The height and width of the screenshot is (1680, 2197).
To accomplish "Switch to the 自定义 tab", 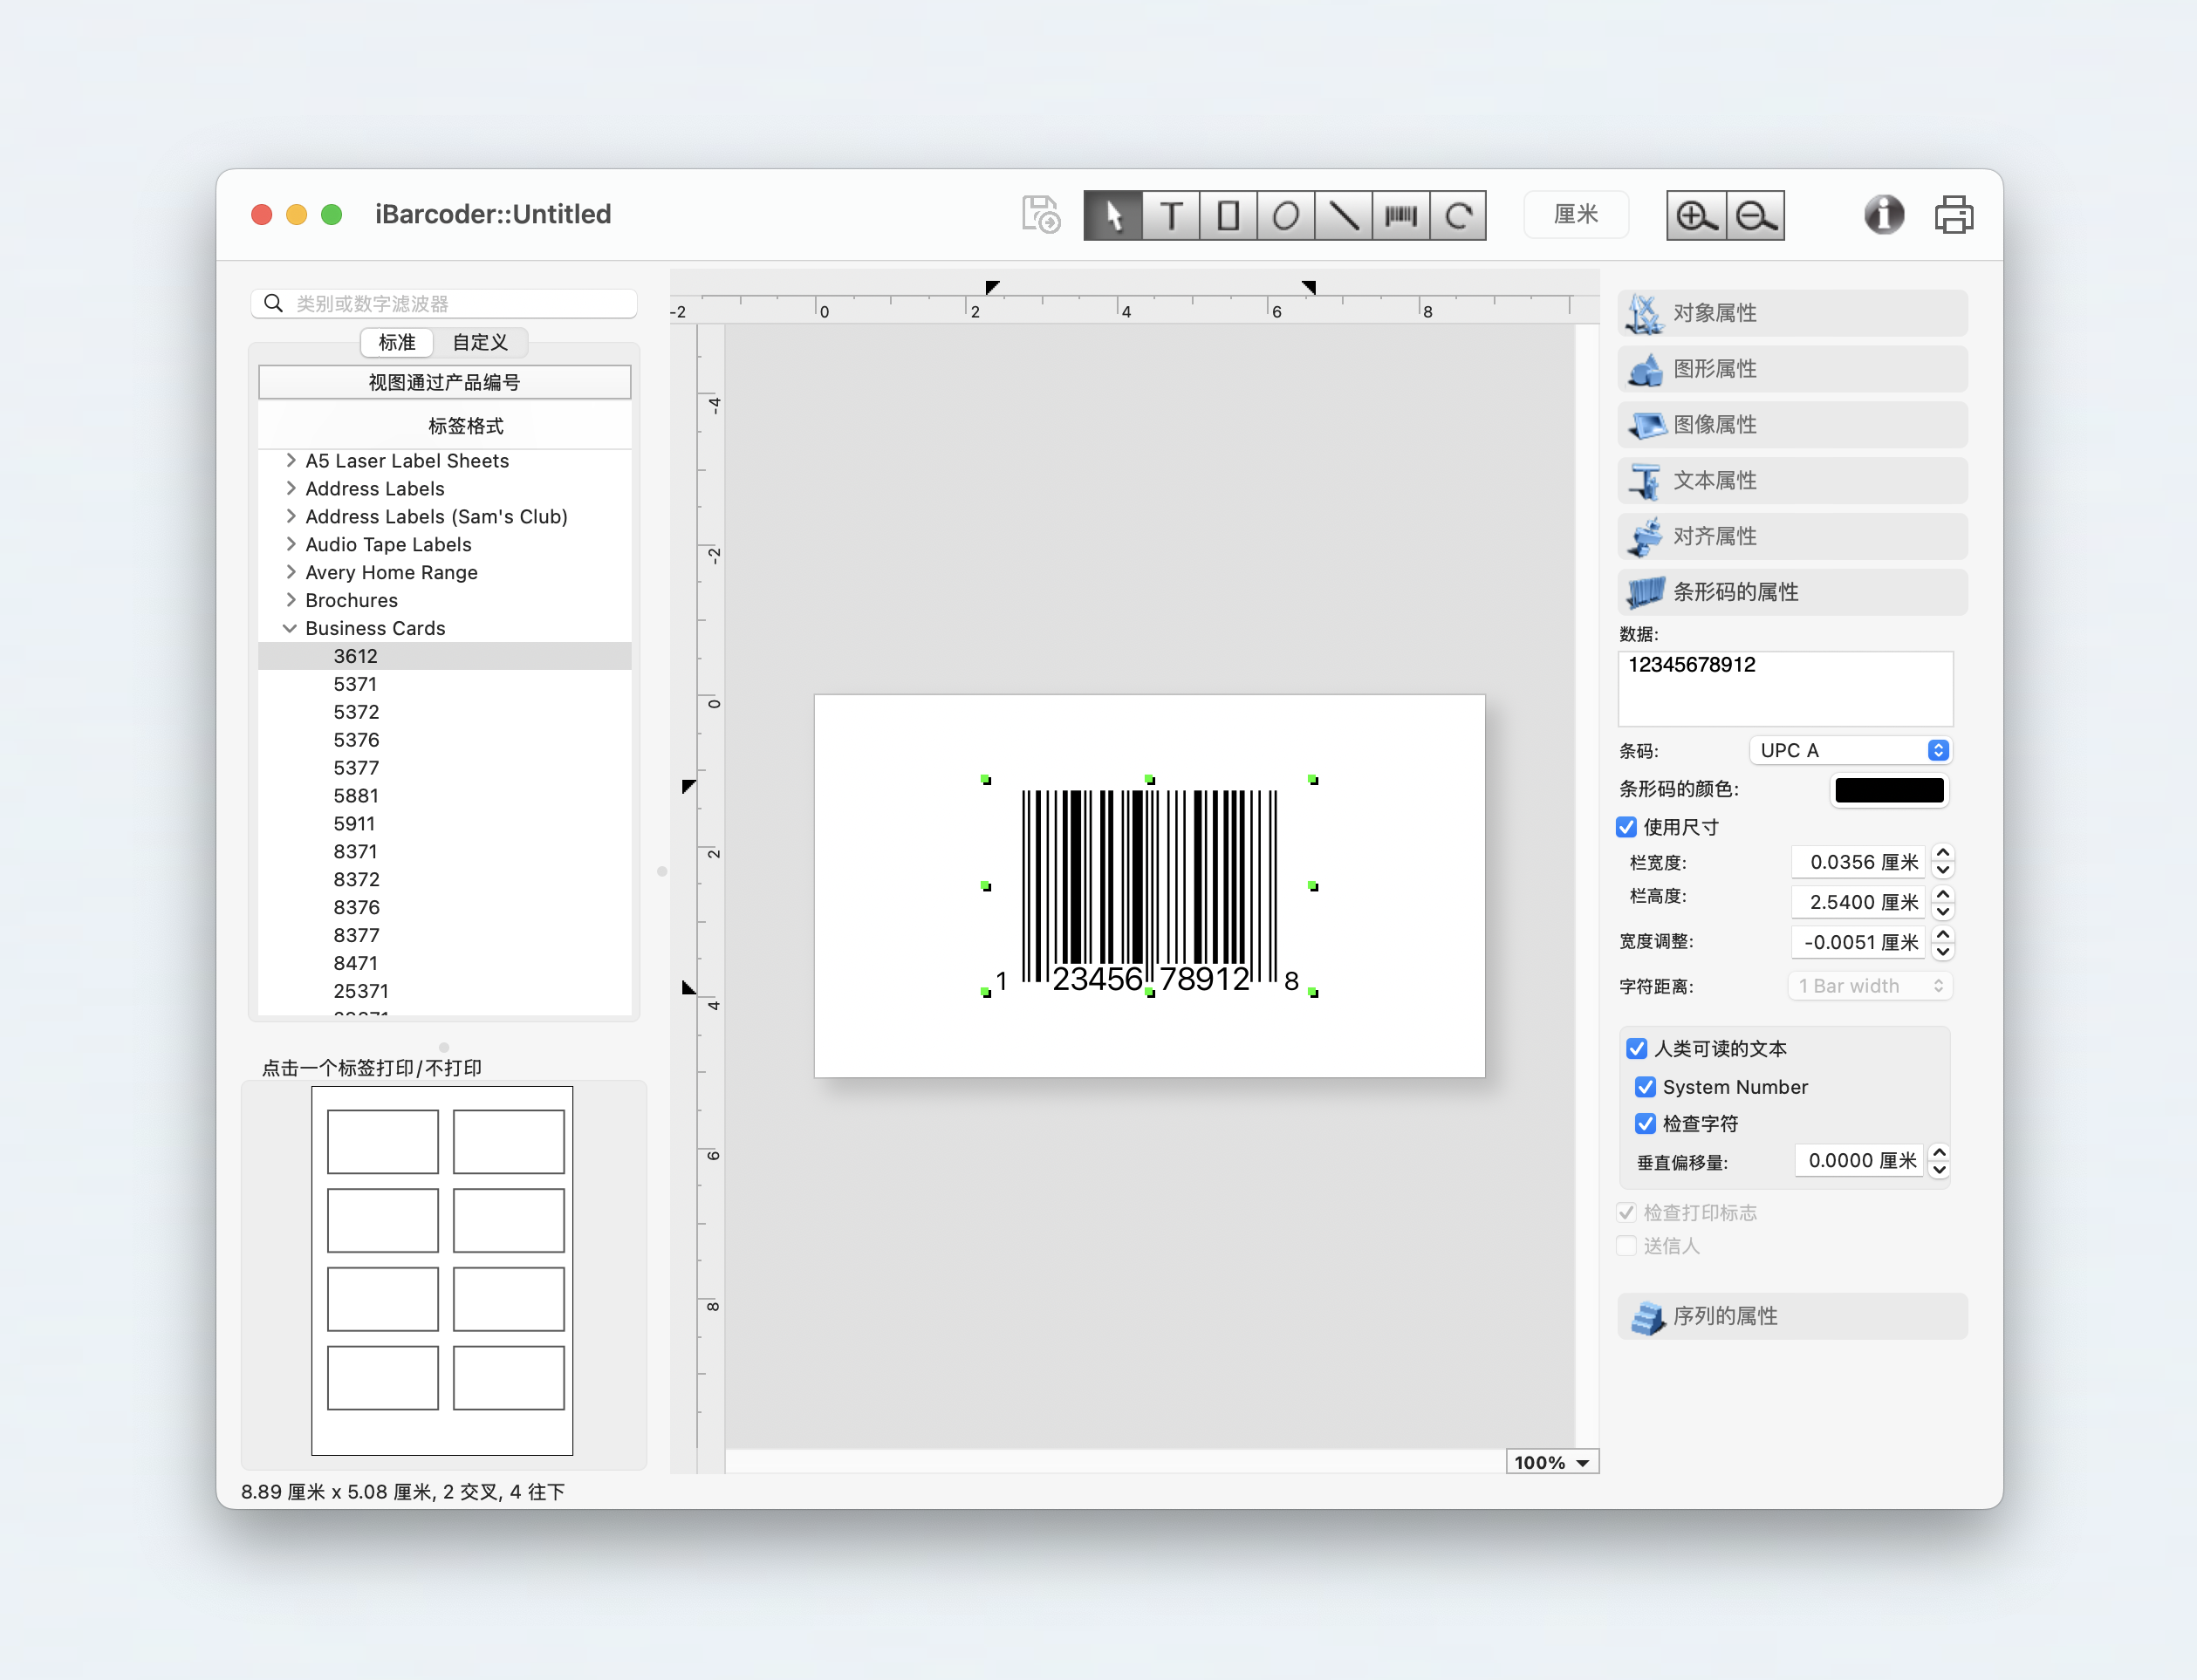I will click(480, 342).
